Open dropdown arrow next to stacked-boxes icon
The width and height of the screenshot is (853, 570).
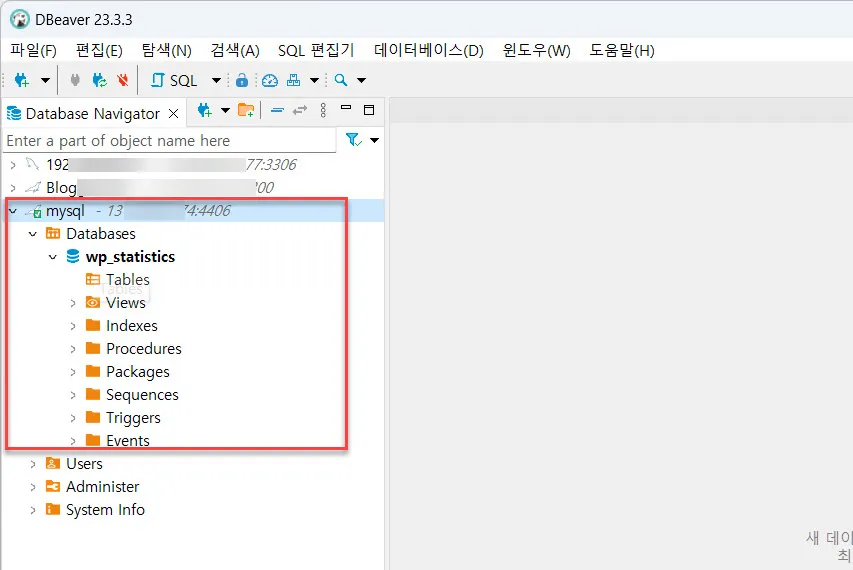pos(314,80)
